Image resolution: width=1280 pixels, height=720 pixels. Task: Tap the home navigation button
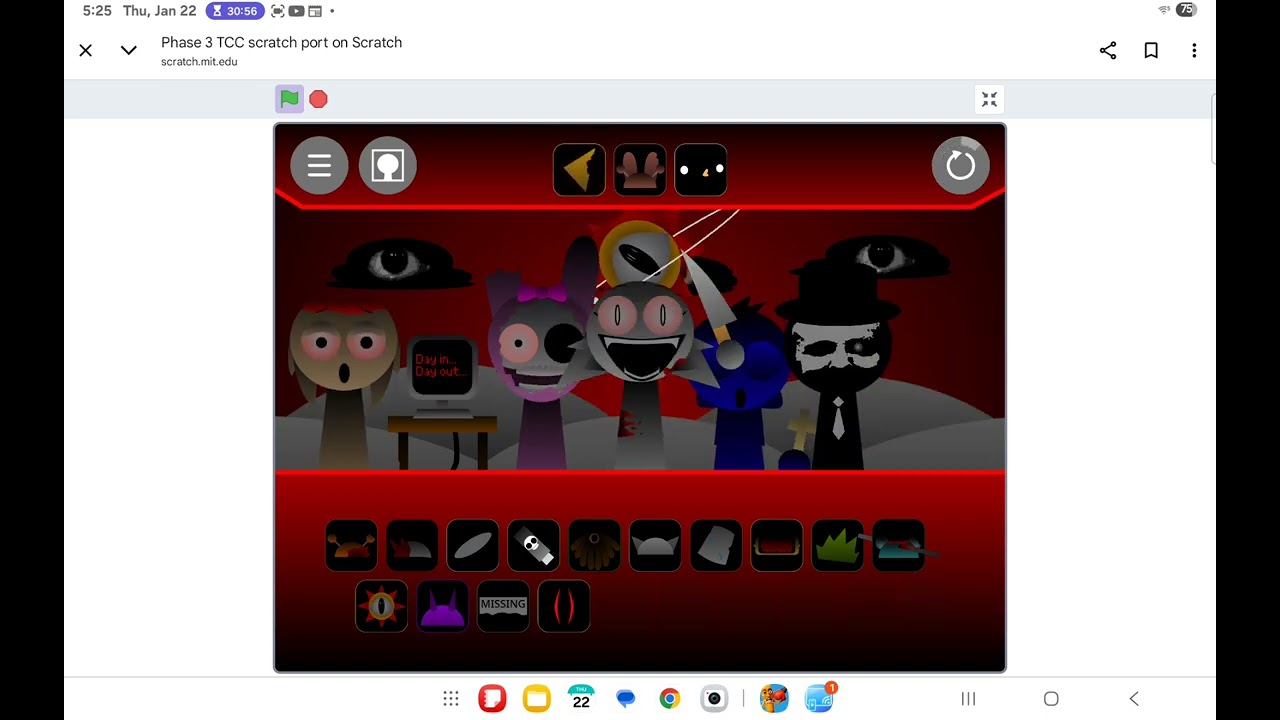click(1051, 699)
